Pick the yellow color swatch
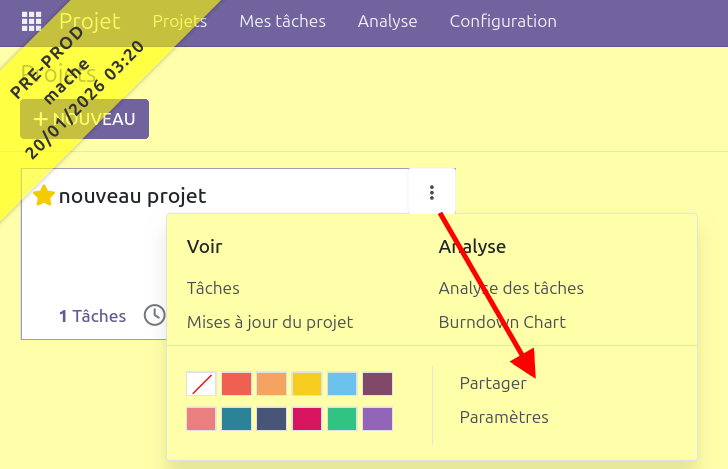Screen dimensions: 728x469 [307, 384]
